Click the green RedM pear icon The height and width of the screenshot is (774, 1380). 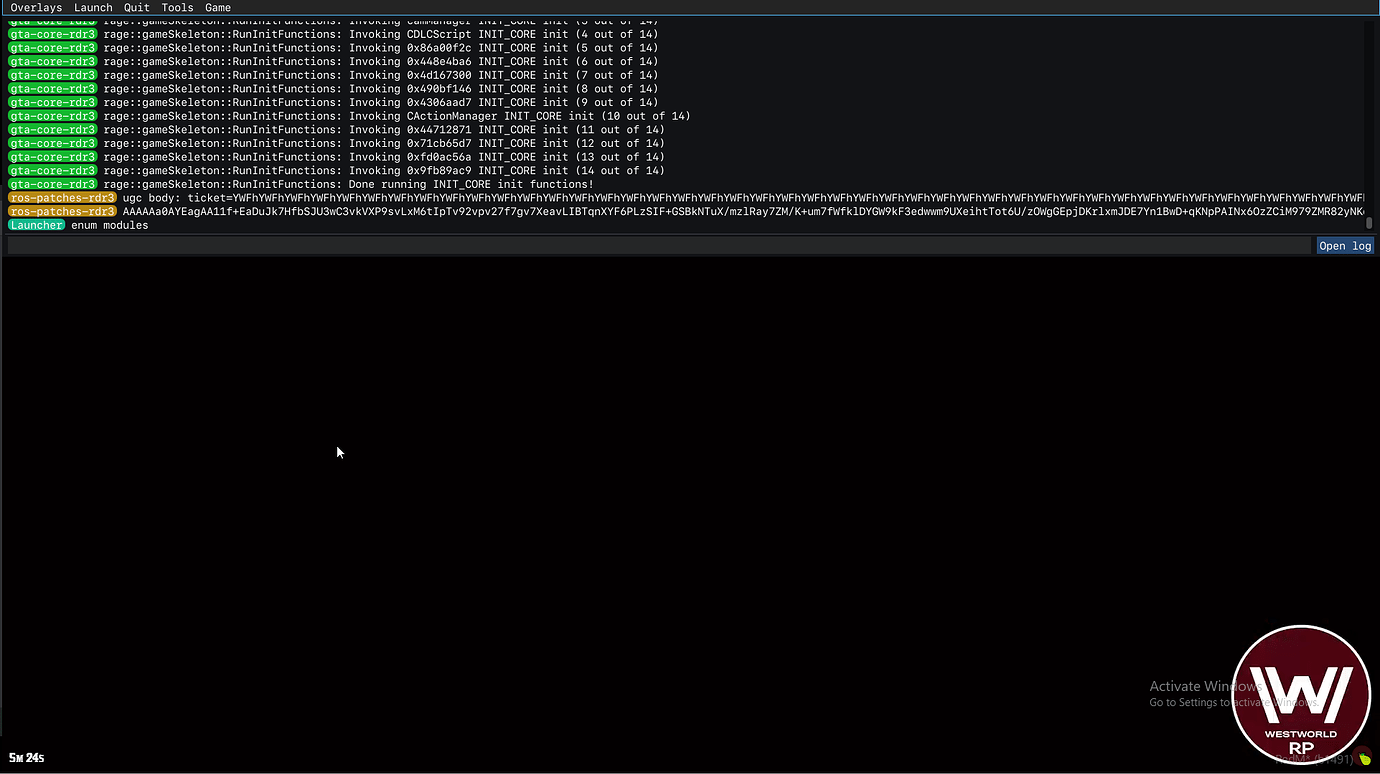[1363, 758]
